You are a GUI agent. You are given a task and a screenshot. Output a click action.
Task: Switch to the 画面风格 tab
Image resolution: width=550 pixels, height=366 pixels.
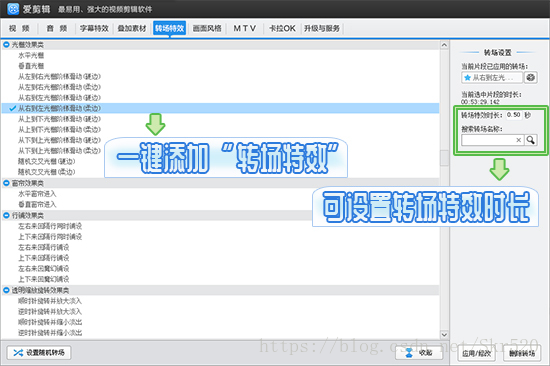(207, 28)
